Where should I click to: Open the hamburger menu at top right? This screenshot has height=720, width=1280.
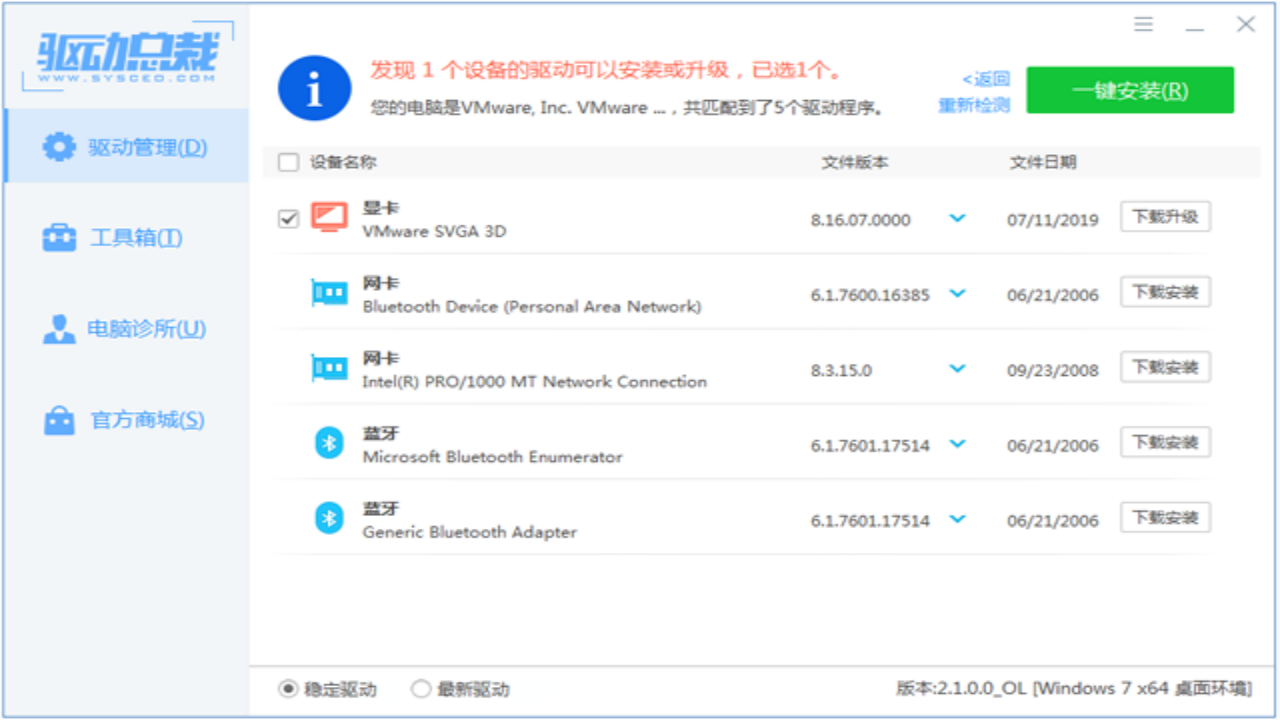click(1143, 25)
